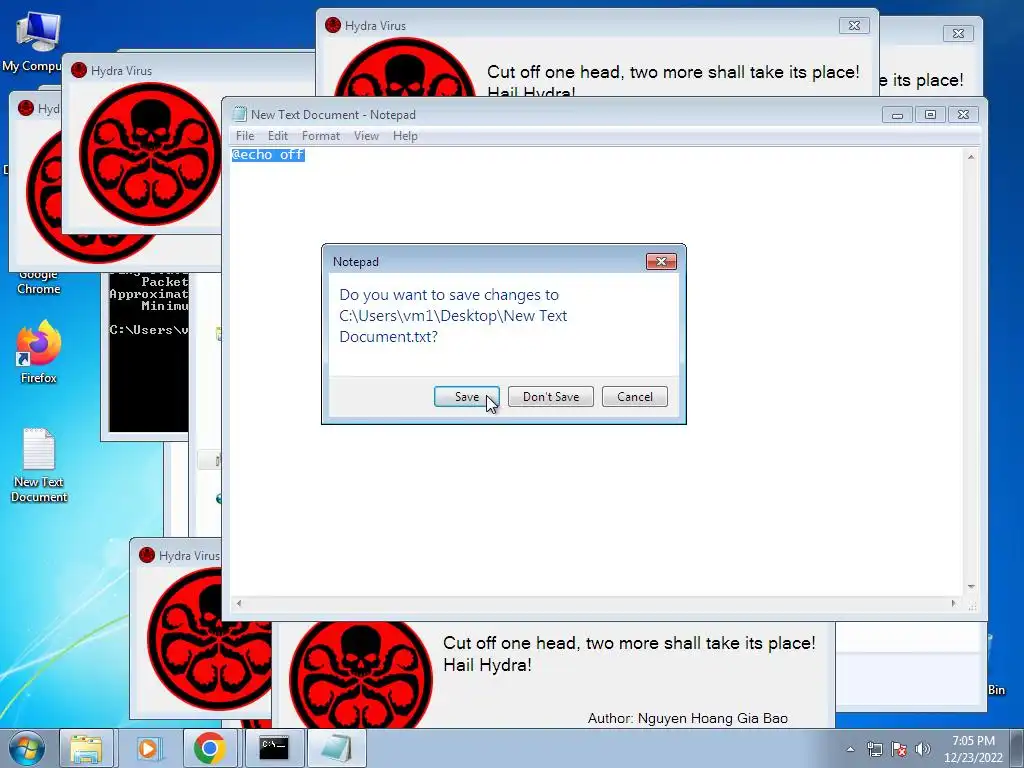Open the Notepad Help menu
1024x768 pixels.
click(405, 136)
